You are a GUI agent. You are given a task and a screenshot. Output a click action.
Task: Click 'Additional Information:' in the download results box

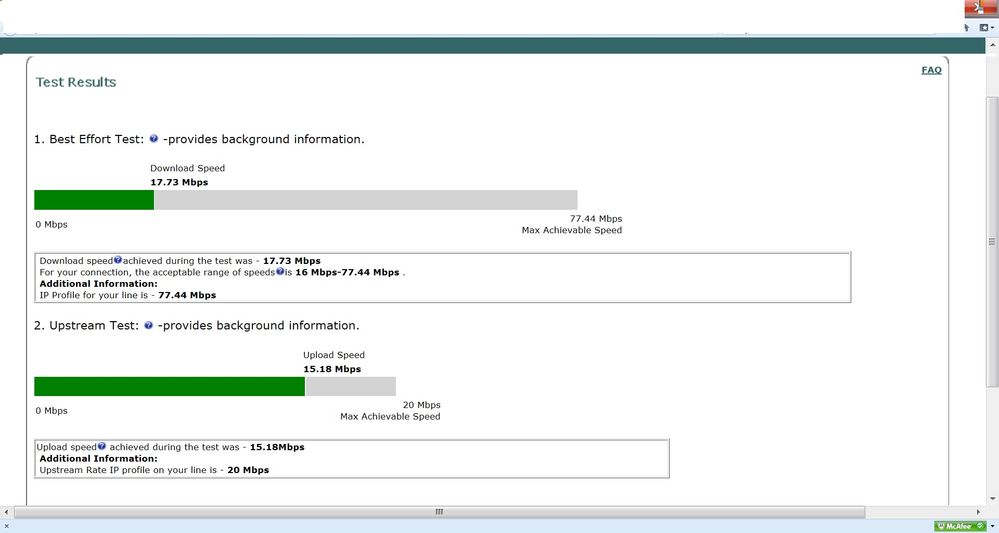click(98, 283)
